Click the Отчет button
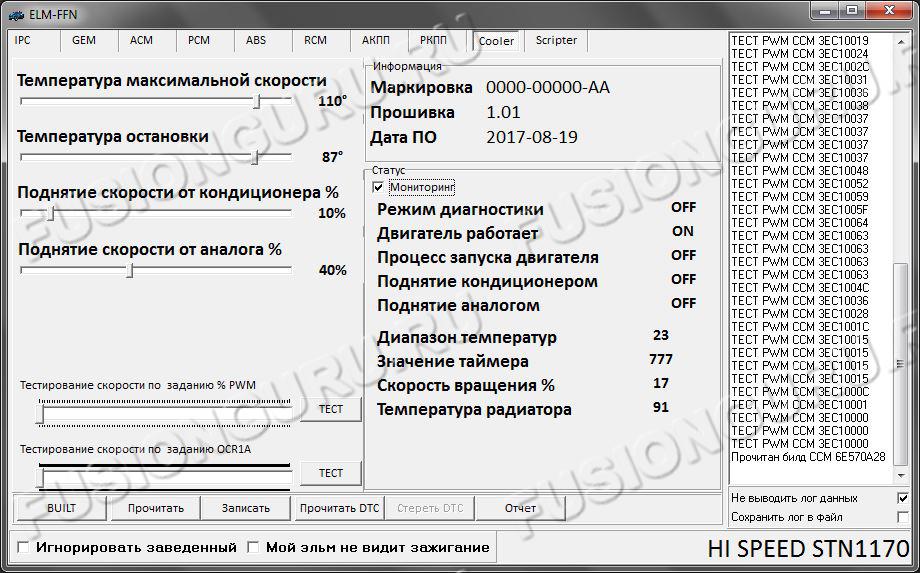The image size is (920, 573). tap(520, 508)
